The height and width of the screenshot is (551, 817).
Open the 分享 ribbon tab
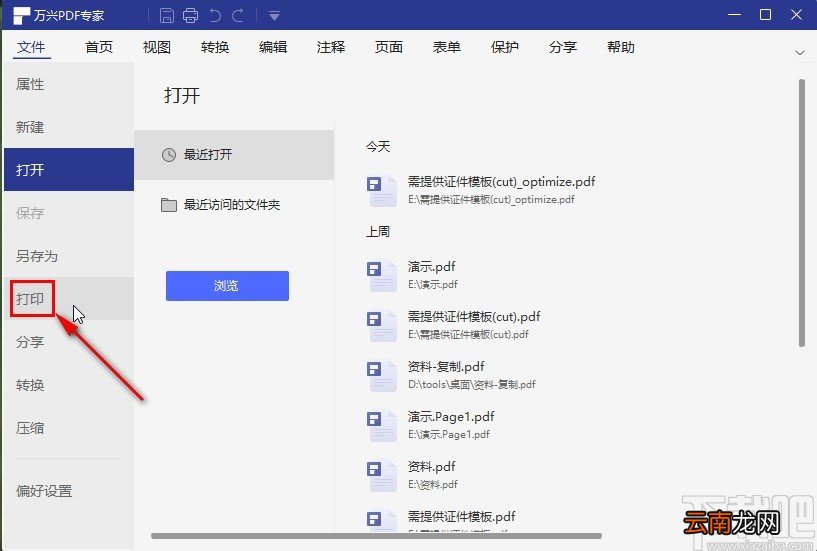[x=563, y=47]
